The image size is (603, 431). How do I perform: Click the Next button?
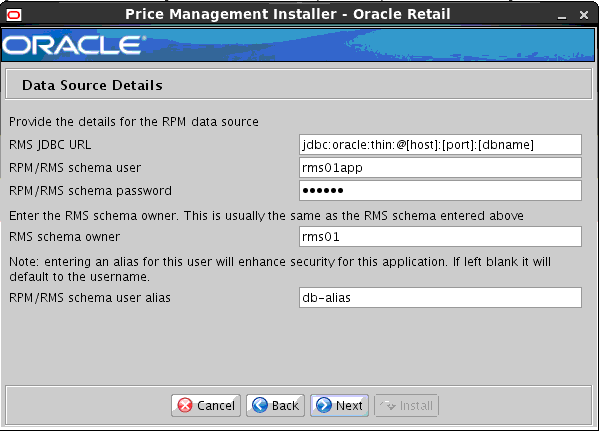pos(339,405)
